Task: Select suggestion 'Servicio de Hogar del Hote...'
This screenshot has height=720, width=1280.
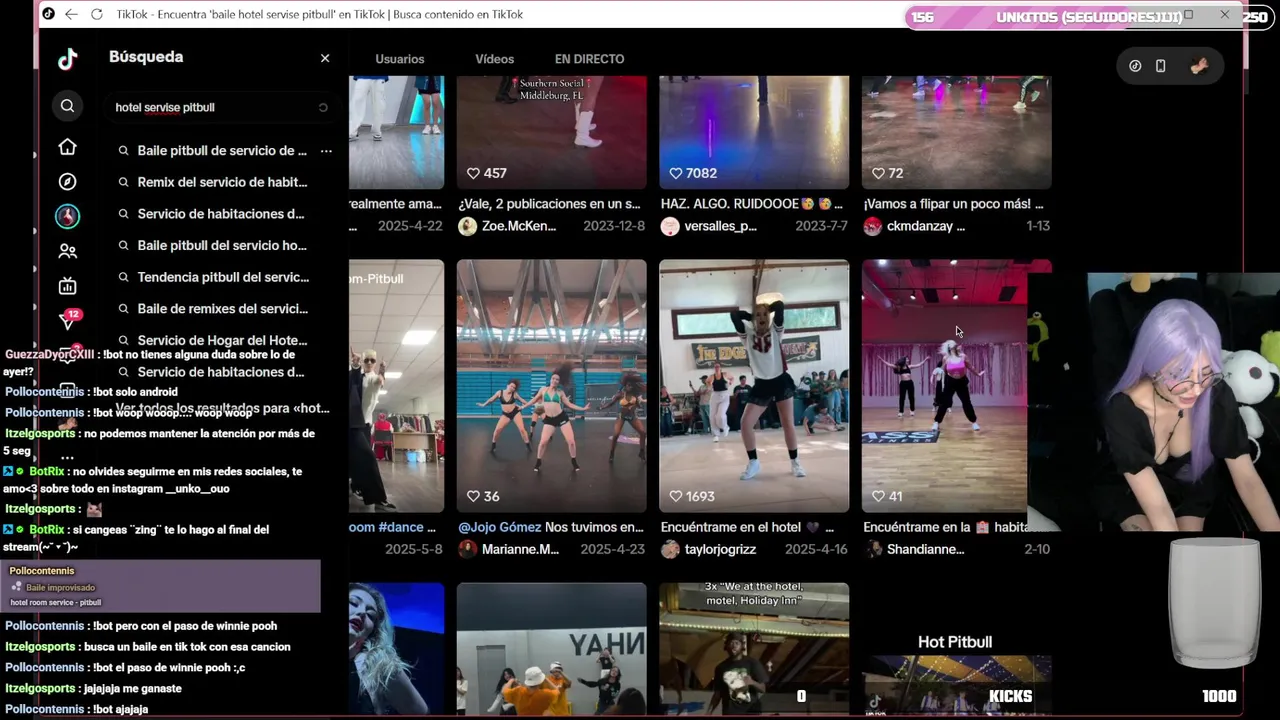Action: tap(222, 340)
